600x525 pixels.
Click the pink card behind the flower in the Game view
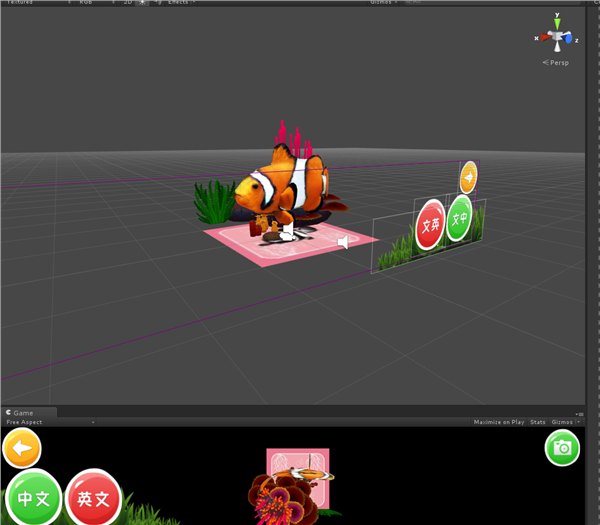pos(298,462)
